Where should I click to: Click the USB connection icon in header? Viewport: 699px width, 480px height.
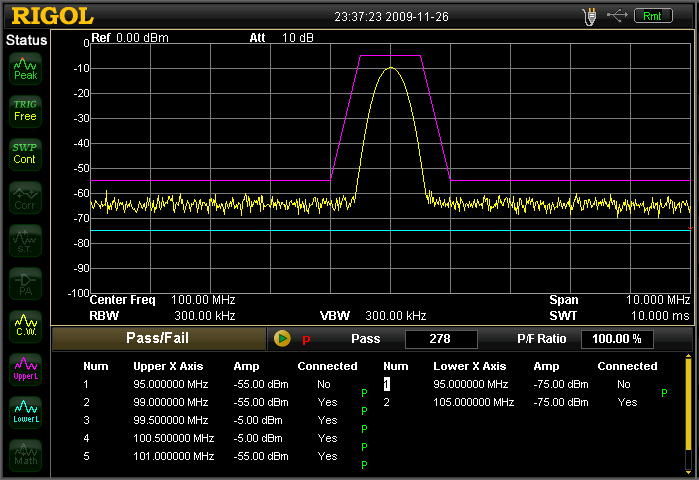[617, 16]
